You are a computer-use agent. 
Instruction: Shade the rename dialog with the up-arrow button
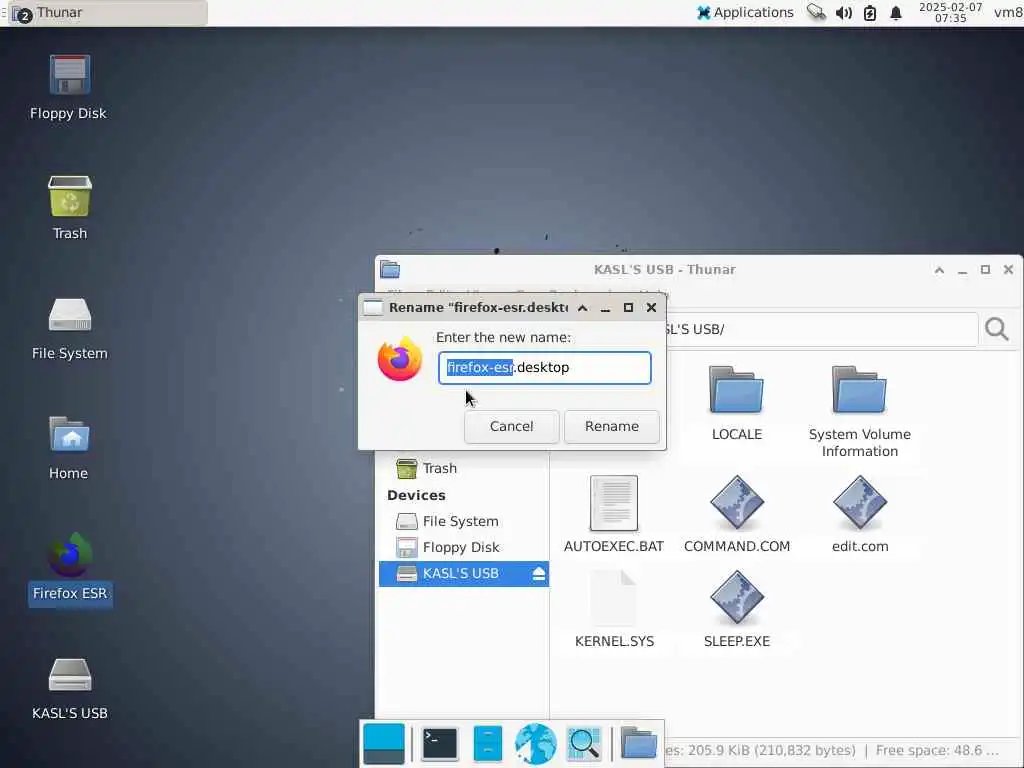click(x=583, y=308)
